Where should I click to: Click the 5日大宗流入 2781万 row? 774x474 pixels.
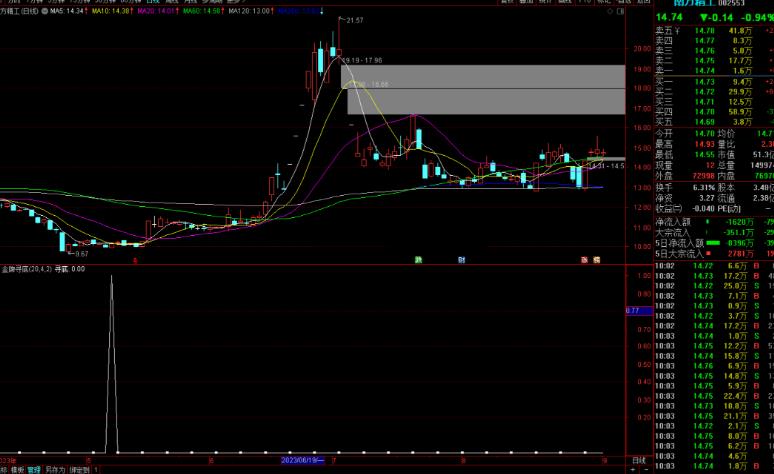(714, 254)
